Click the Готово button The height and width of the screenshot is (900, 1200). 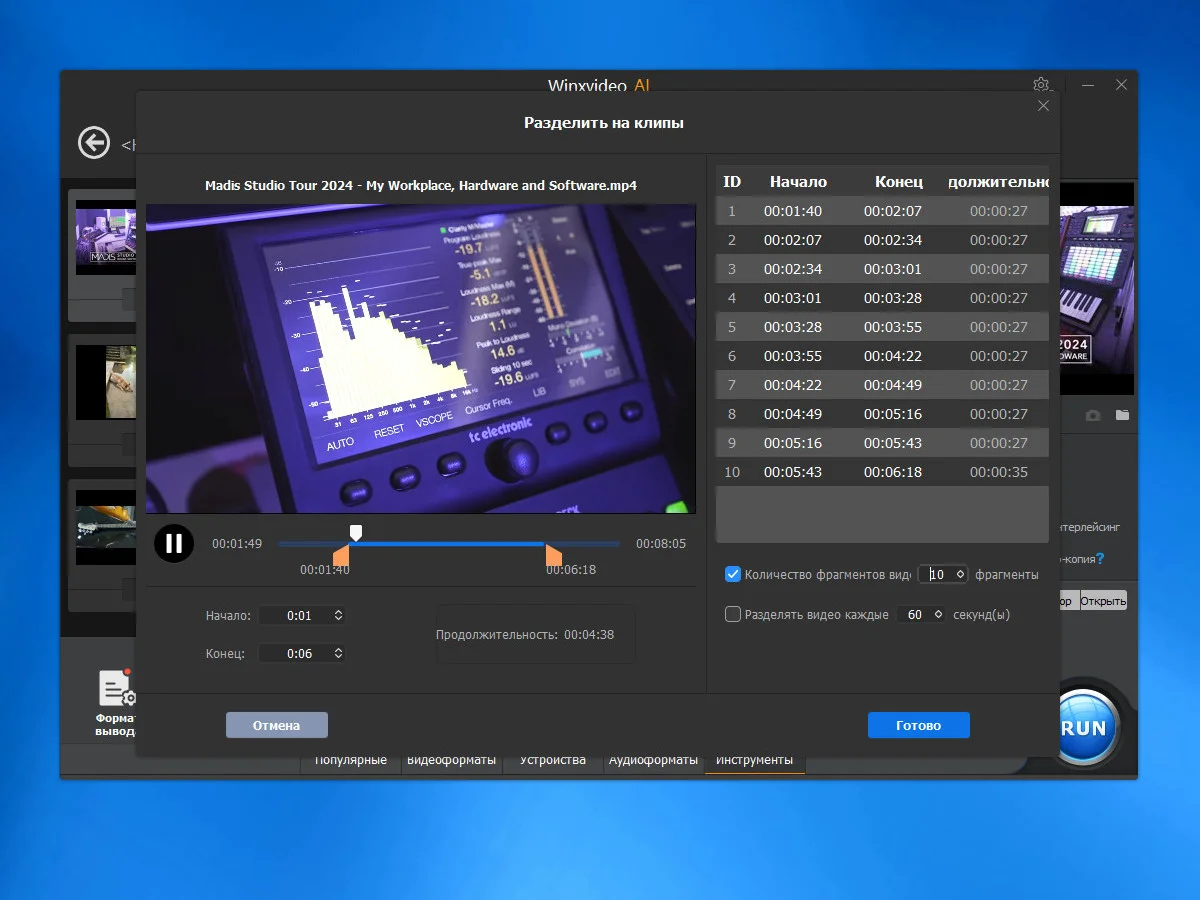(x=918, y=725)
